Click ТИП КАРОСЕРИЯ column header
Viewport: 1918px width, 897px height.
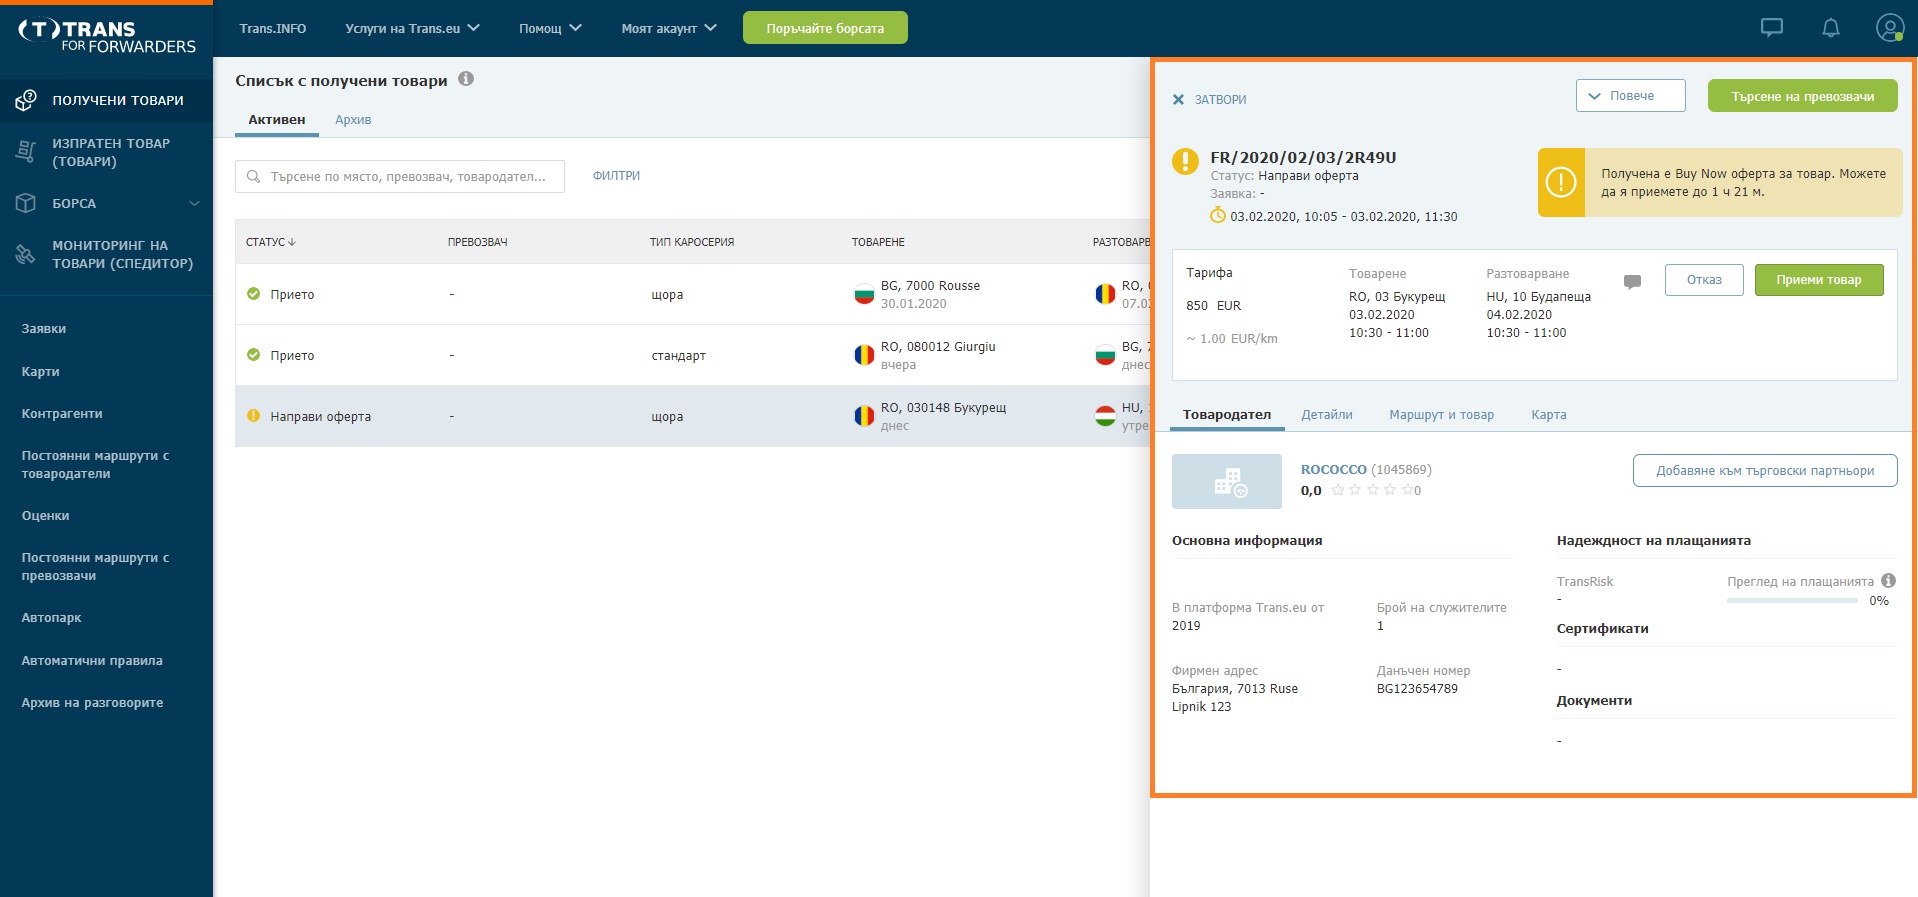691,242
